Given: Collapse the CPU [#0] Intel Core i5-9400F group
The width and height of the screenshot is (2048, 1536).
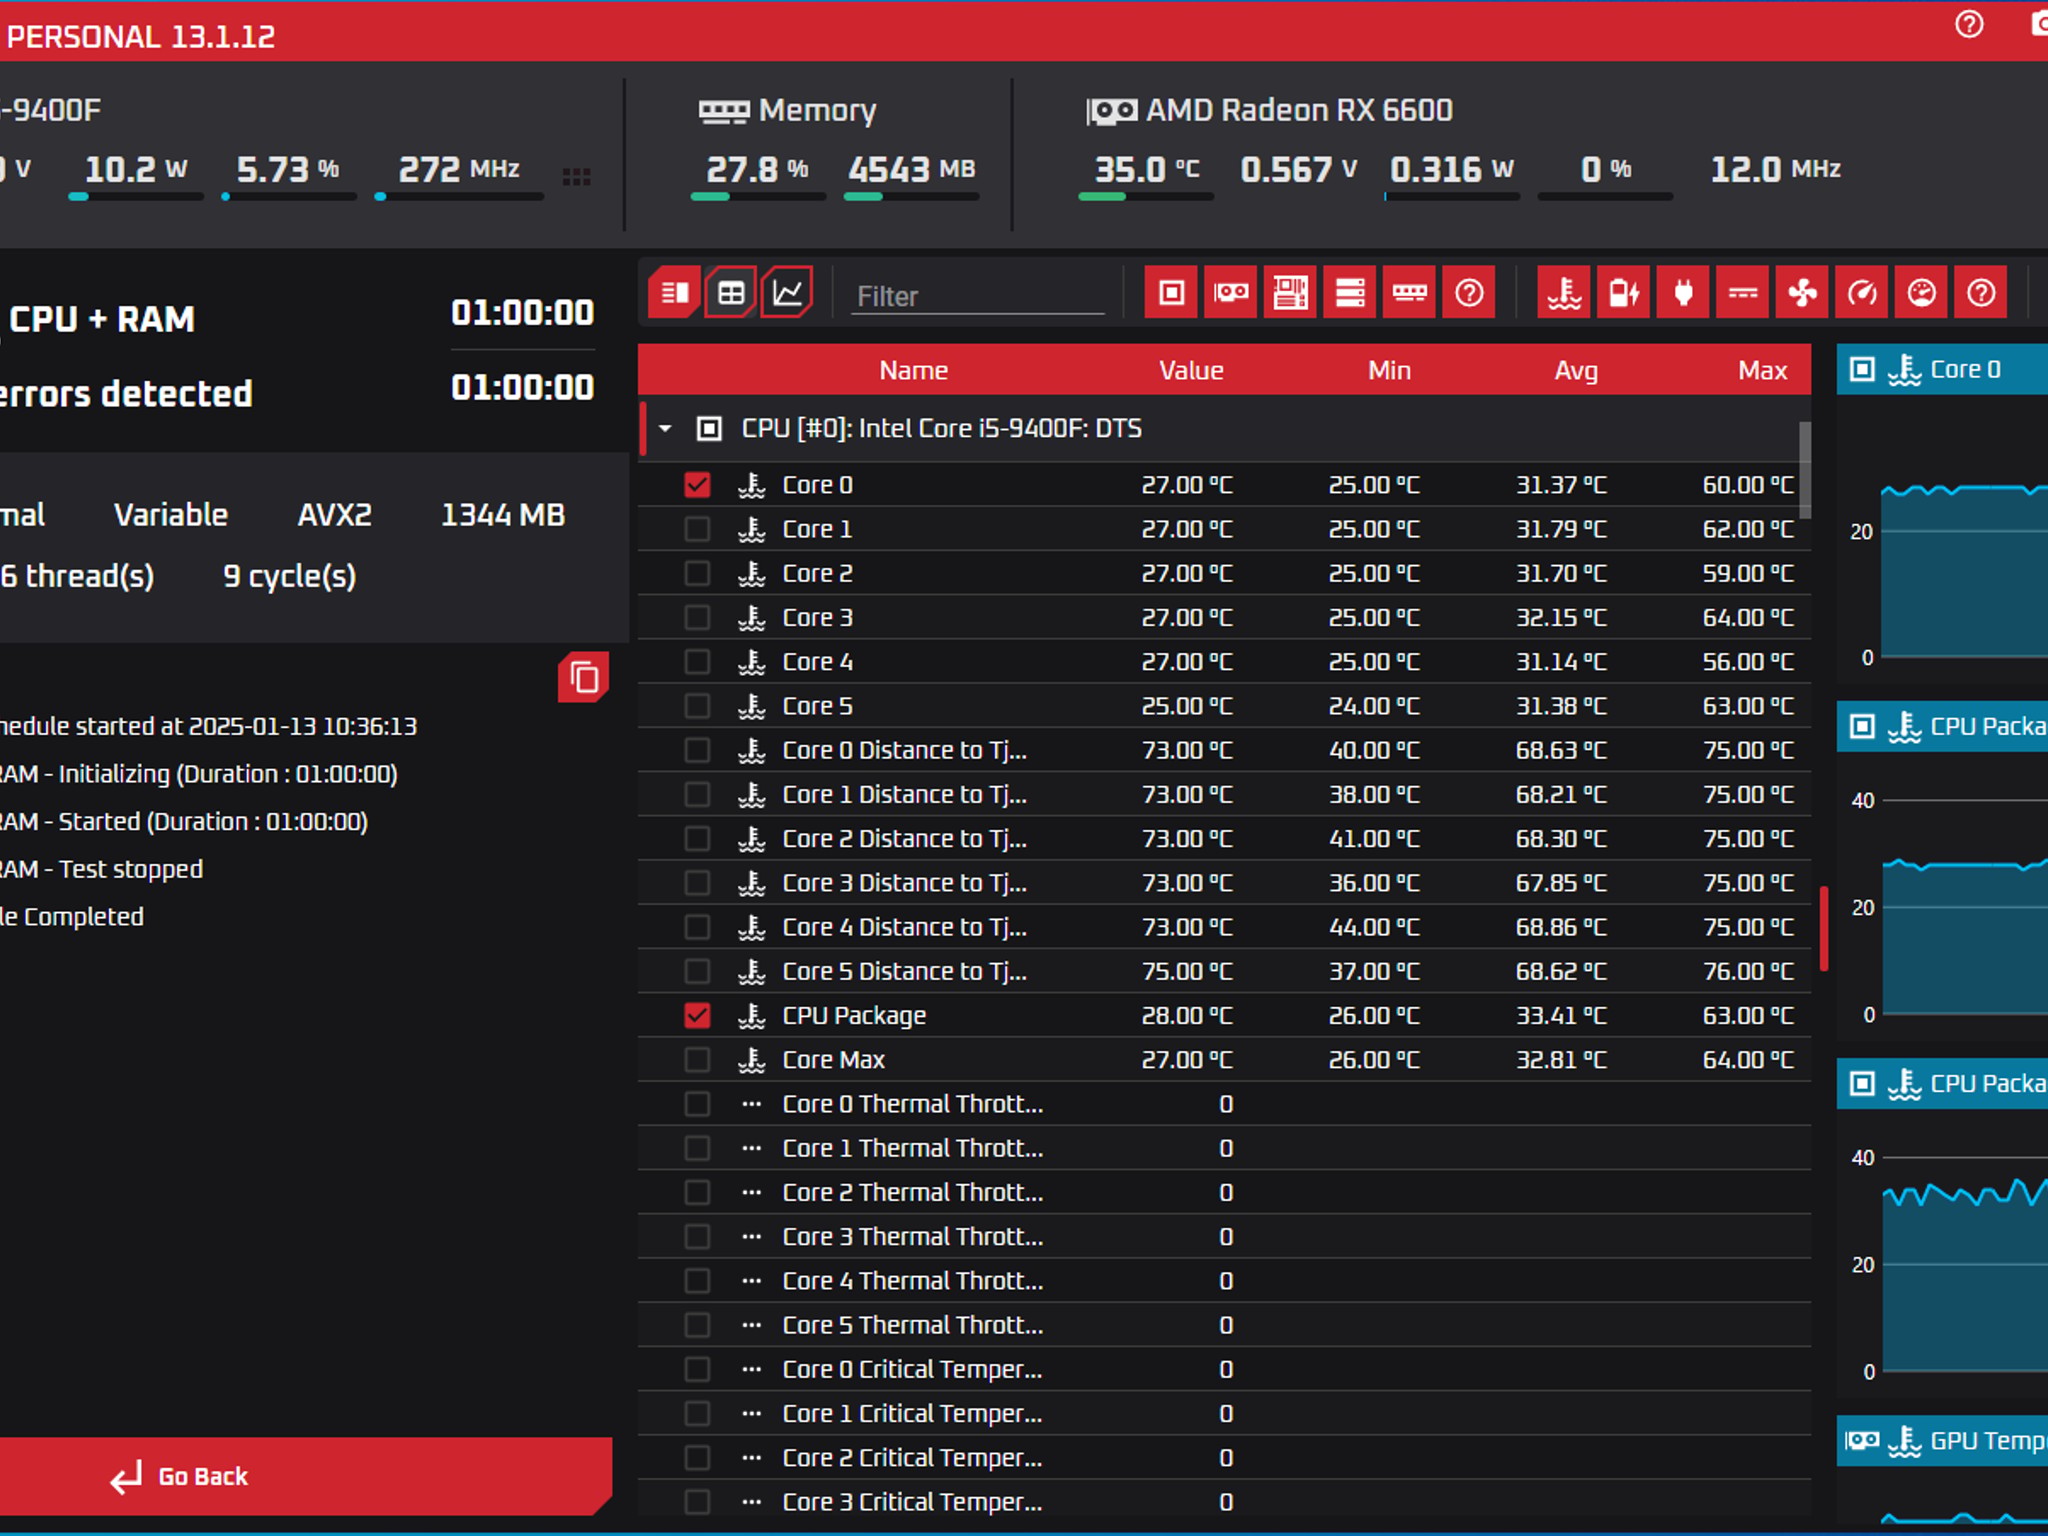Looking at the screenshot, I should point(665,429).
